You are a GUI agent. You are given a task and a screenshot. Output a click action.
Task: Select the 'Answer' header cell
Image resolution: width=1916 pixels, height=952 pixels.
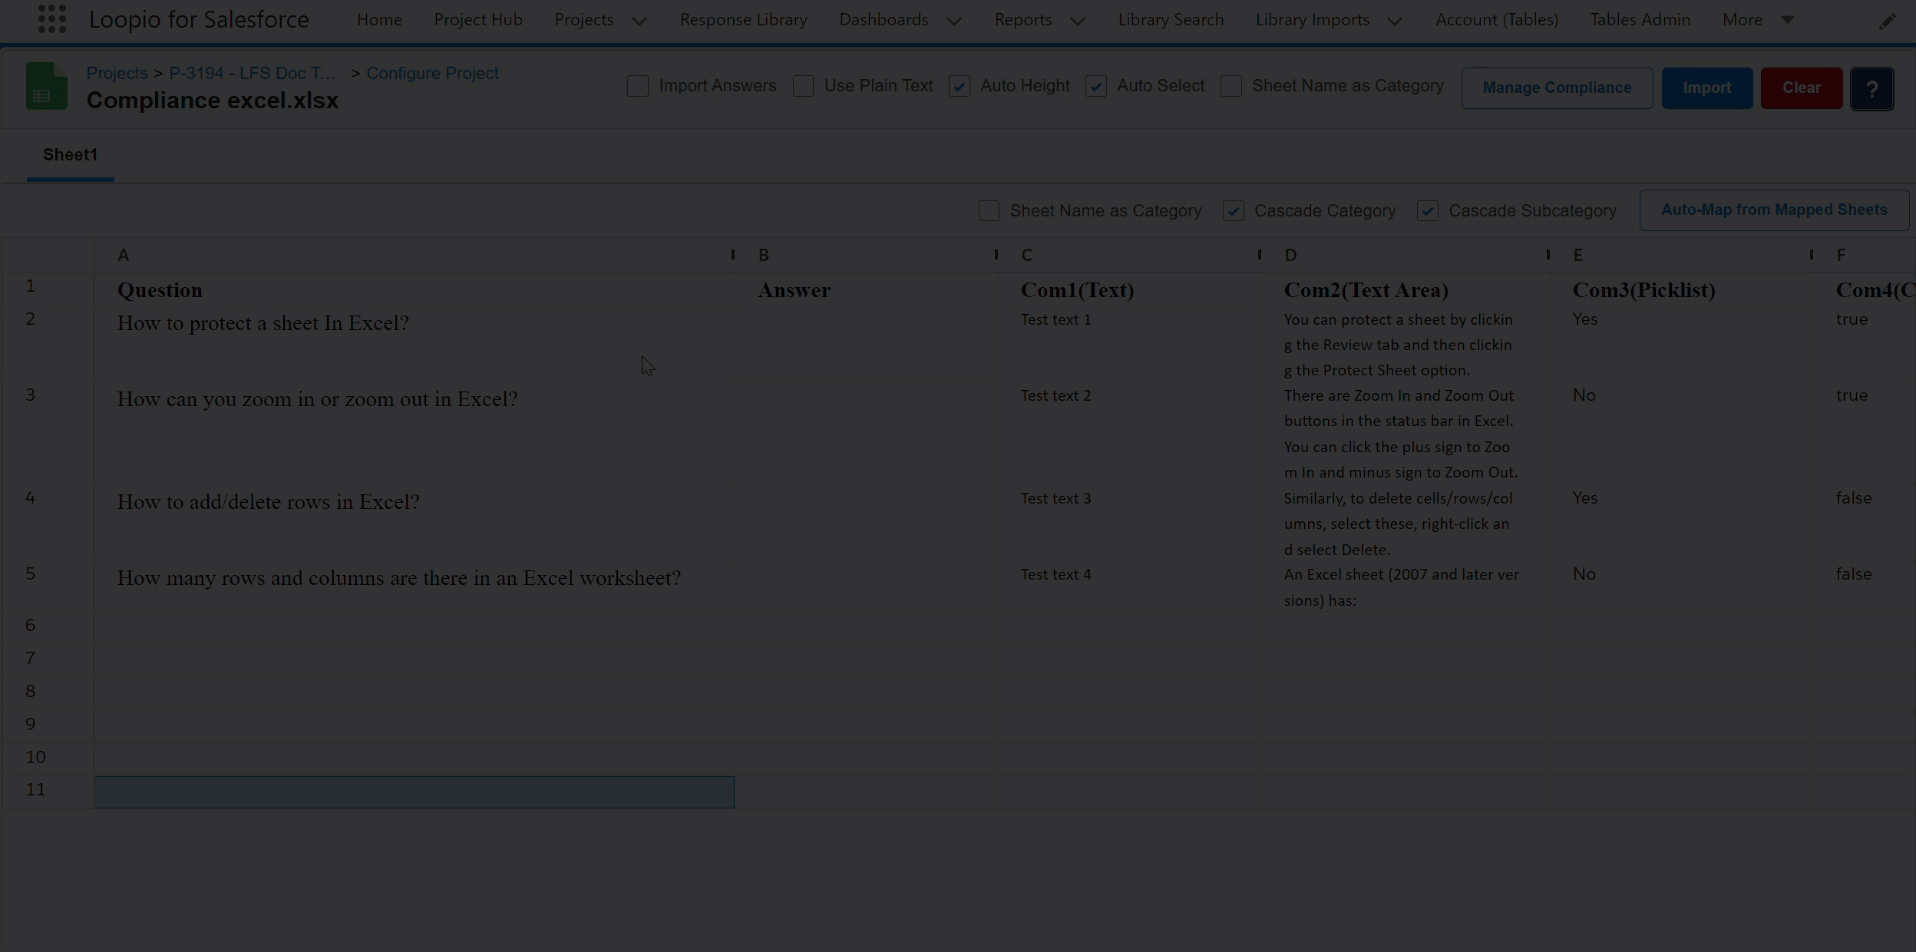click(866, 290)
